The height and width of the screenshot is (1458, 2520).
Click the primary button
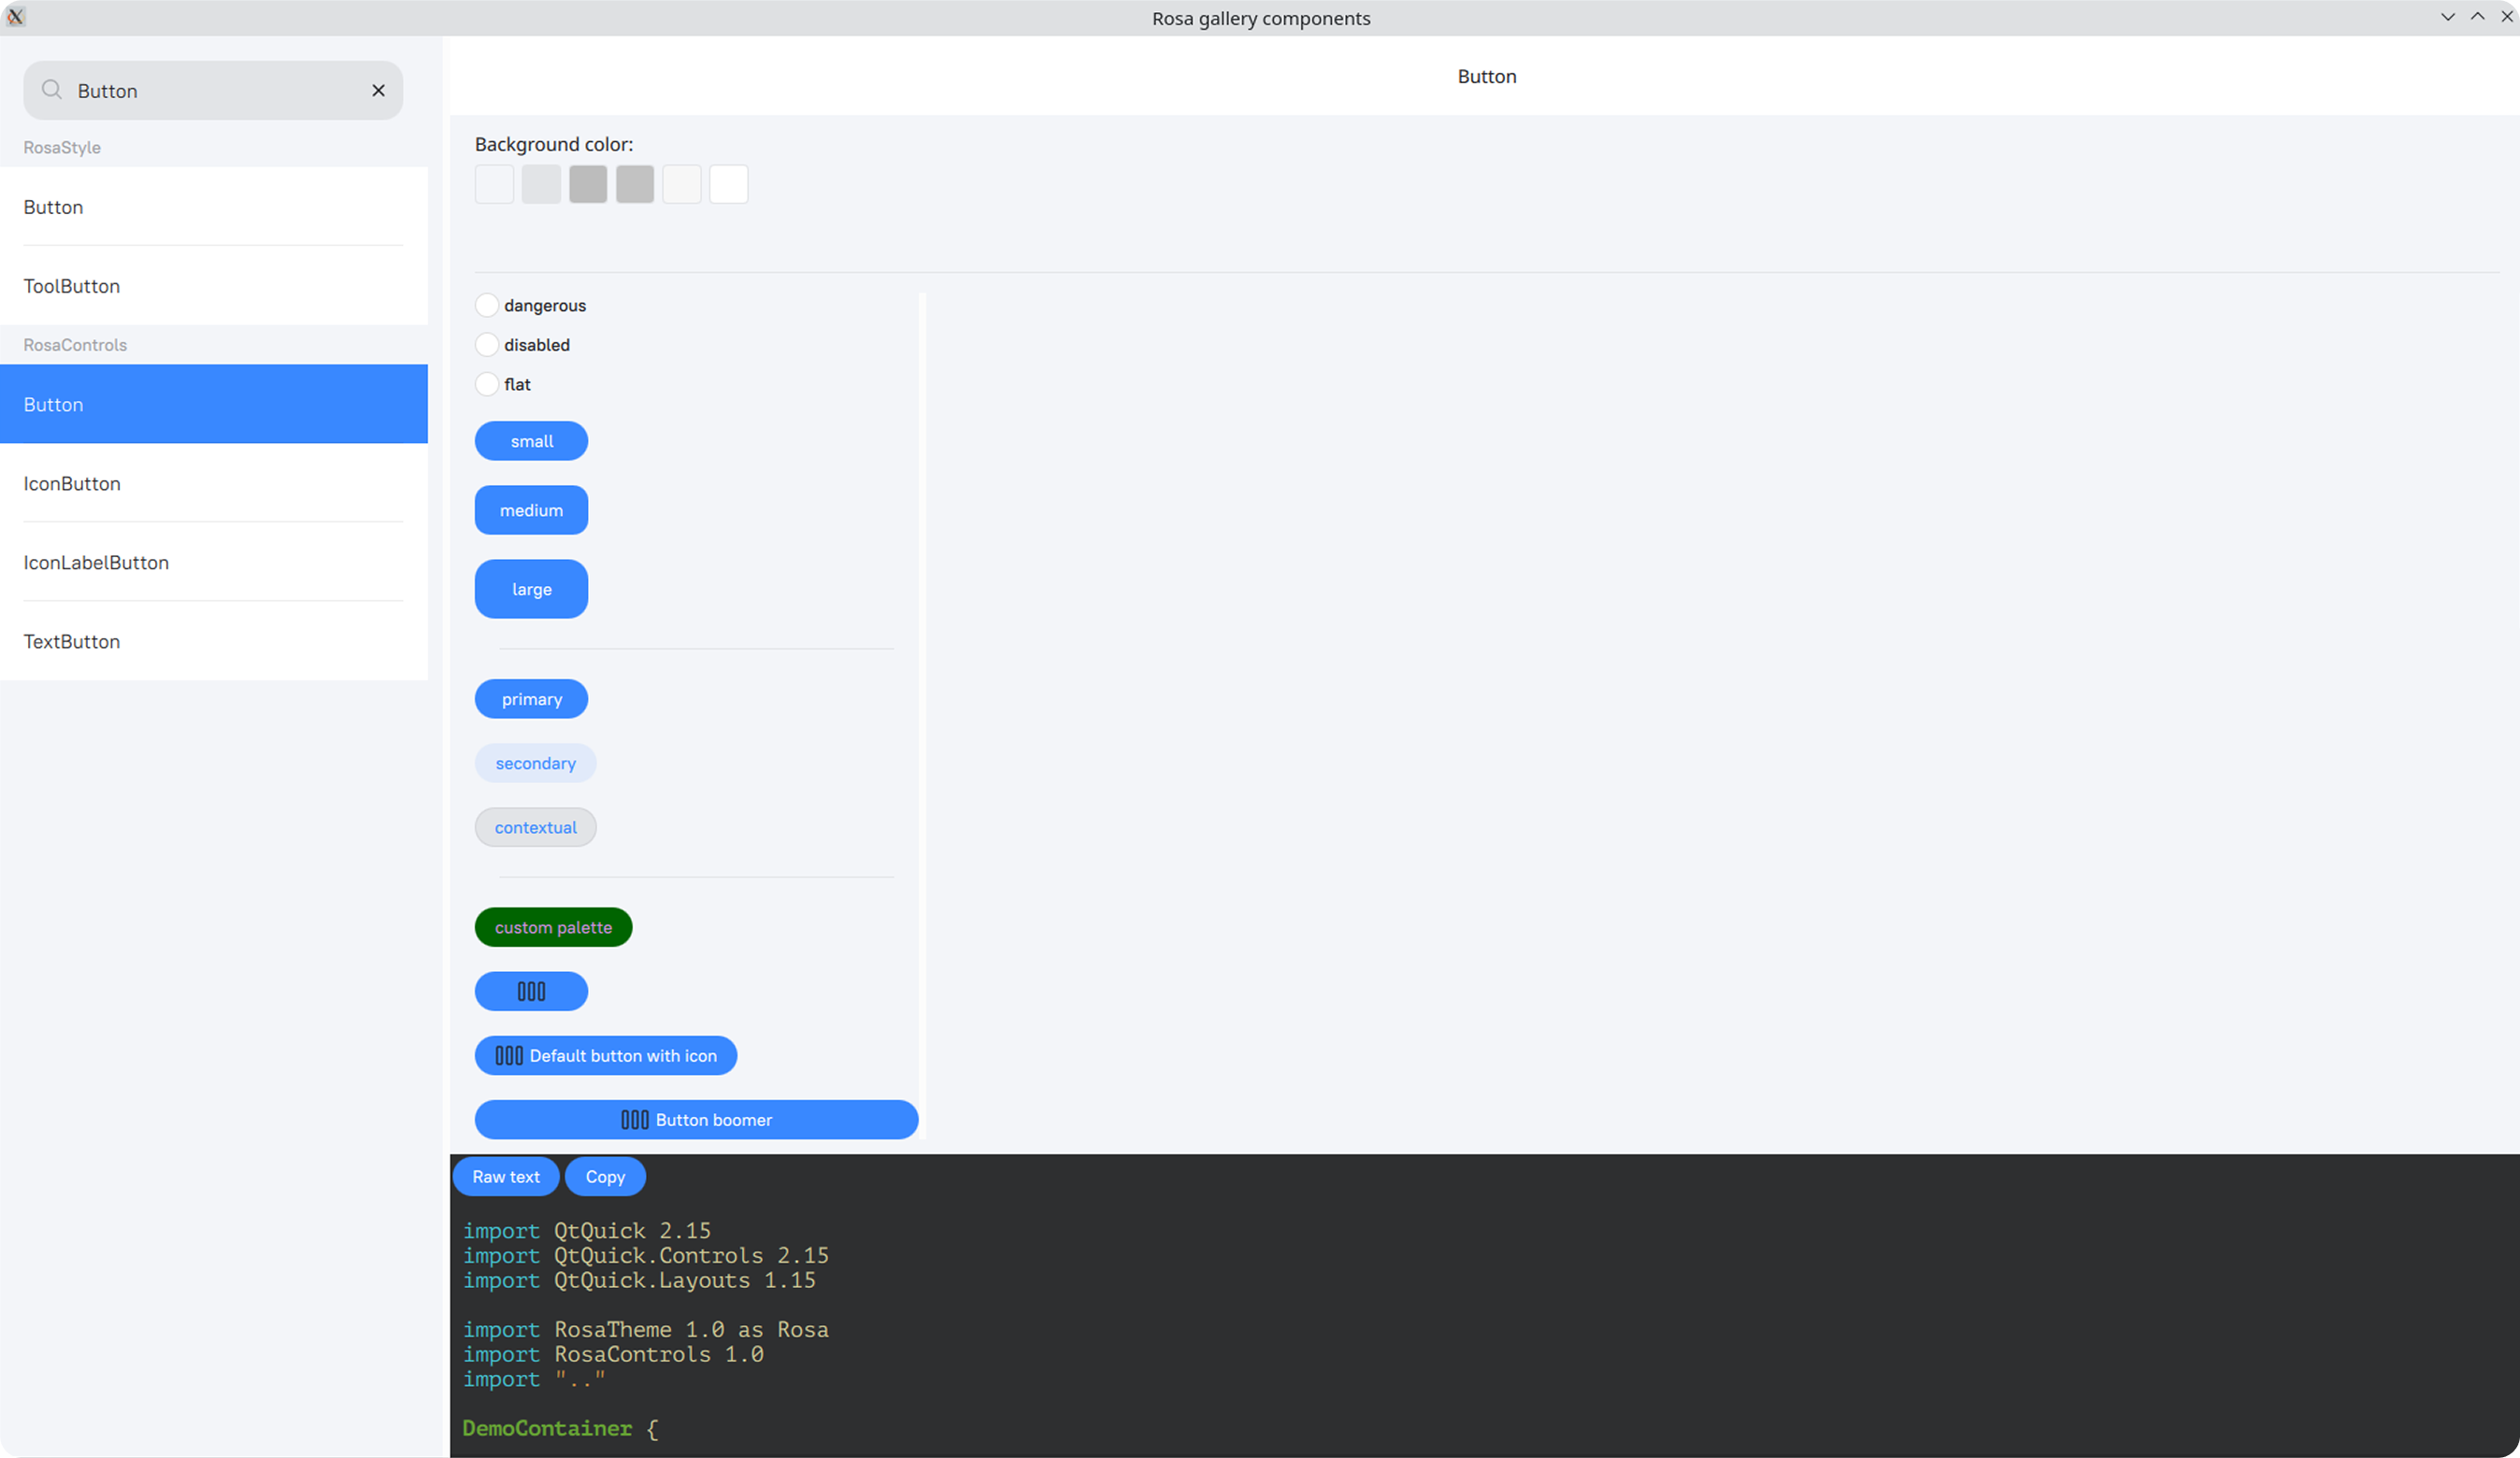coord(531,699)
